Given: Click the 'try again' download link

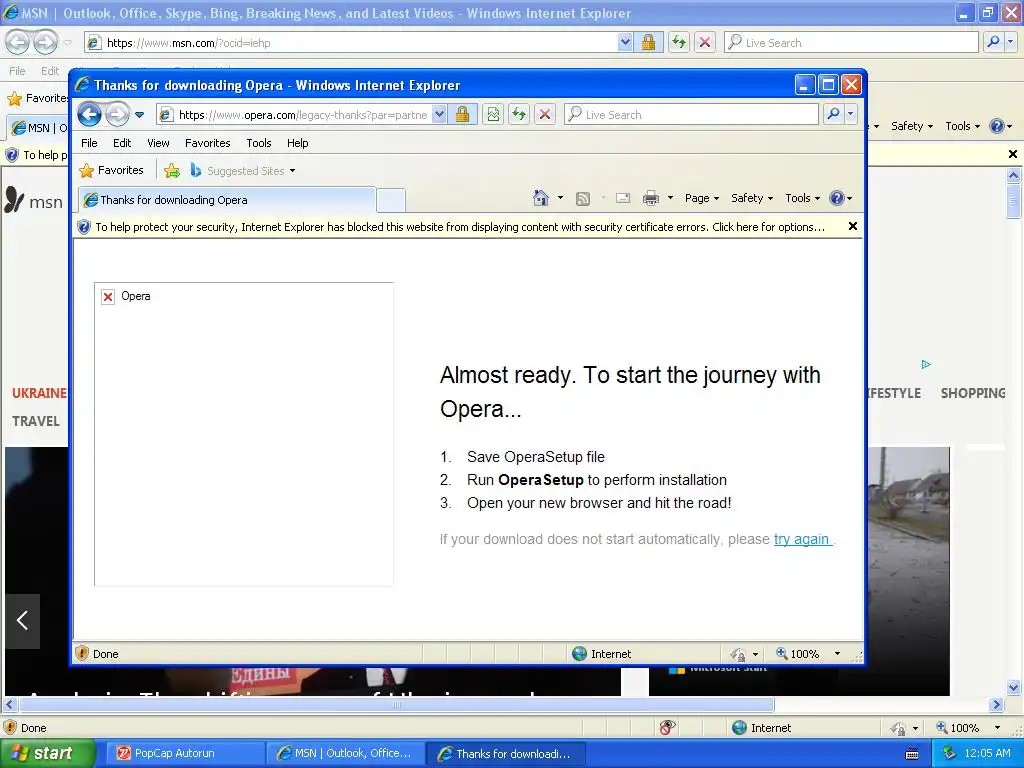Looking at the screenshot, I should pos(802,539).
